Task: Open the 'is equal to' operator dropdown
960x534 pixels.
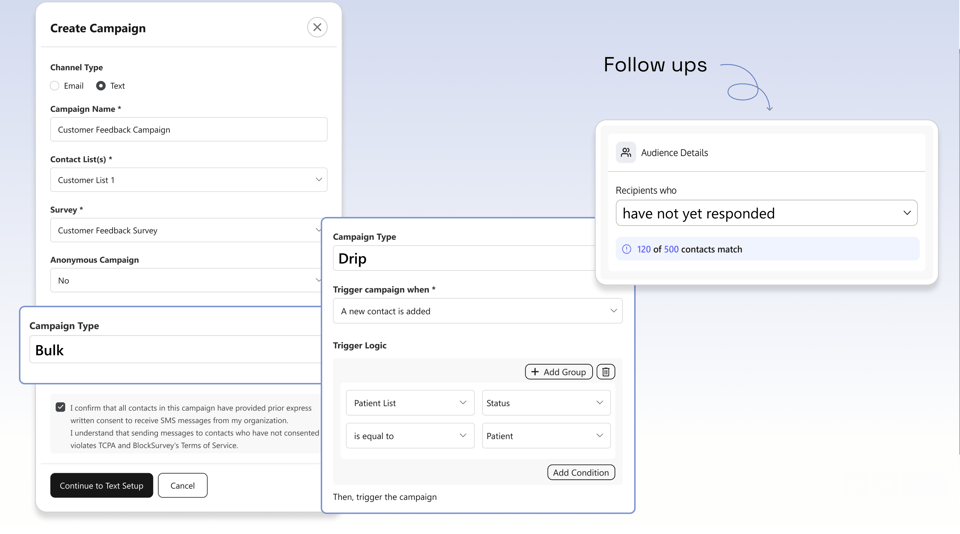Action: point(410,436)
